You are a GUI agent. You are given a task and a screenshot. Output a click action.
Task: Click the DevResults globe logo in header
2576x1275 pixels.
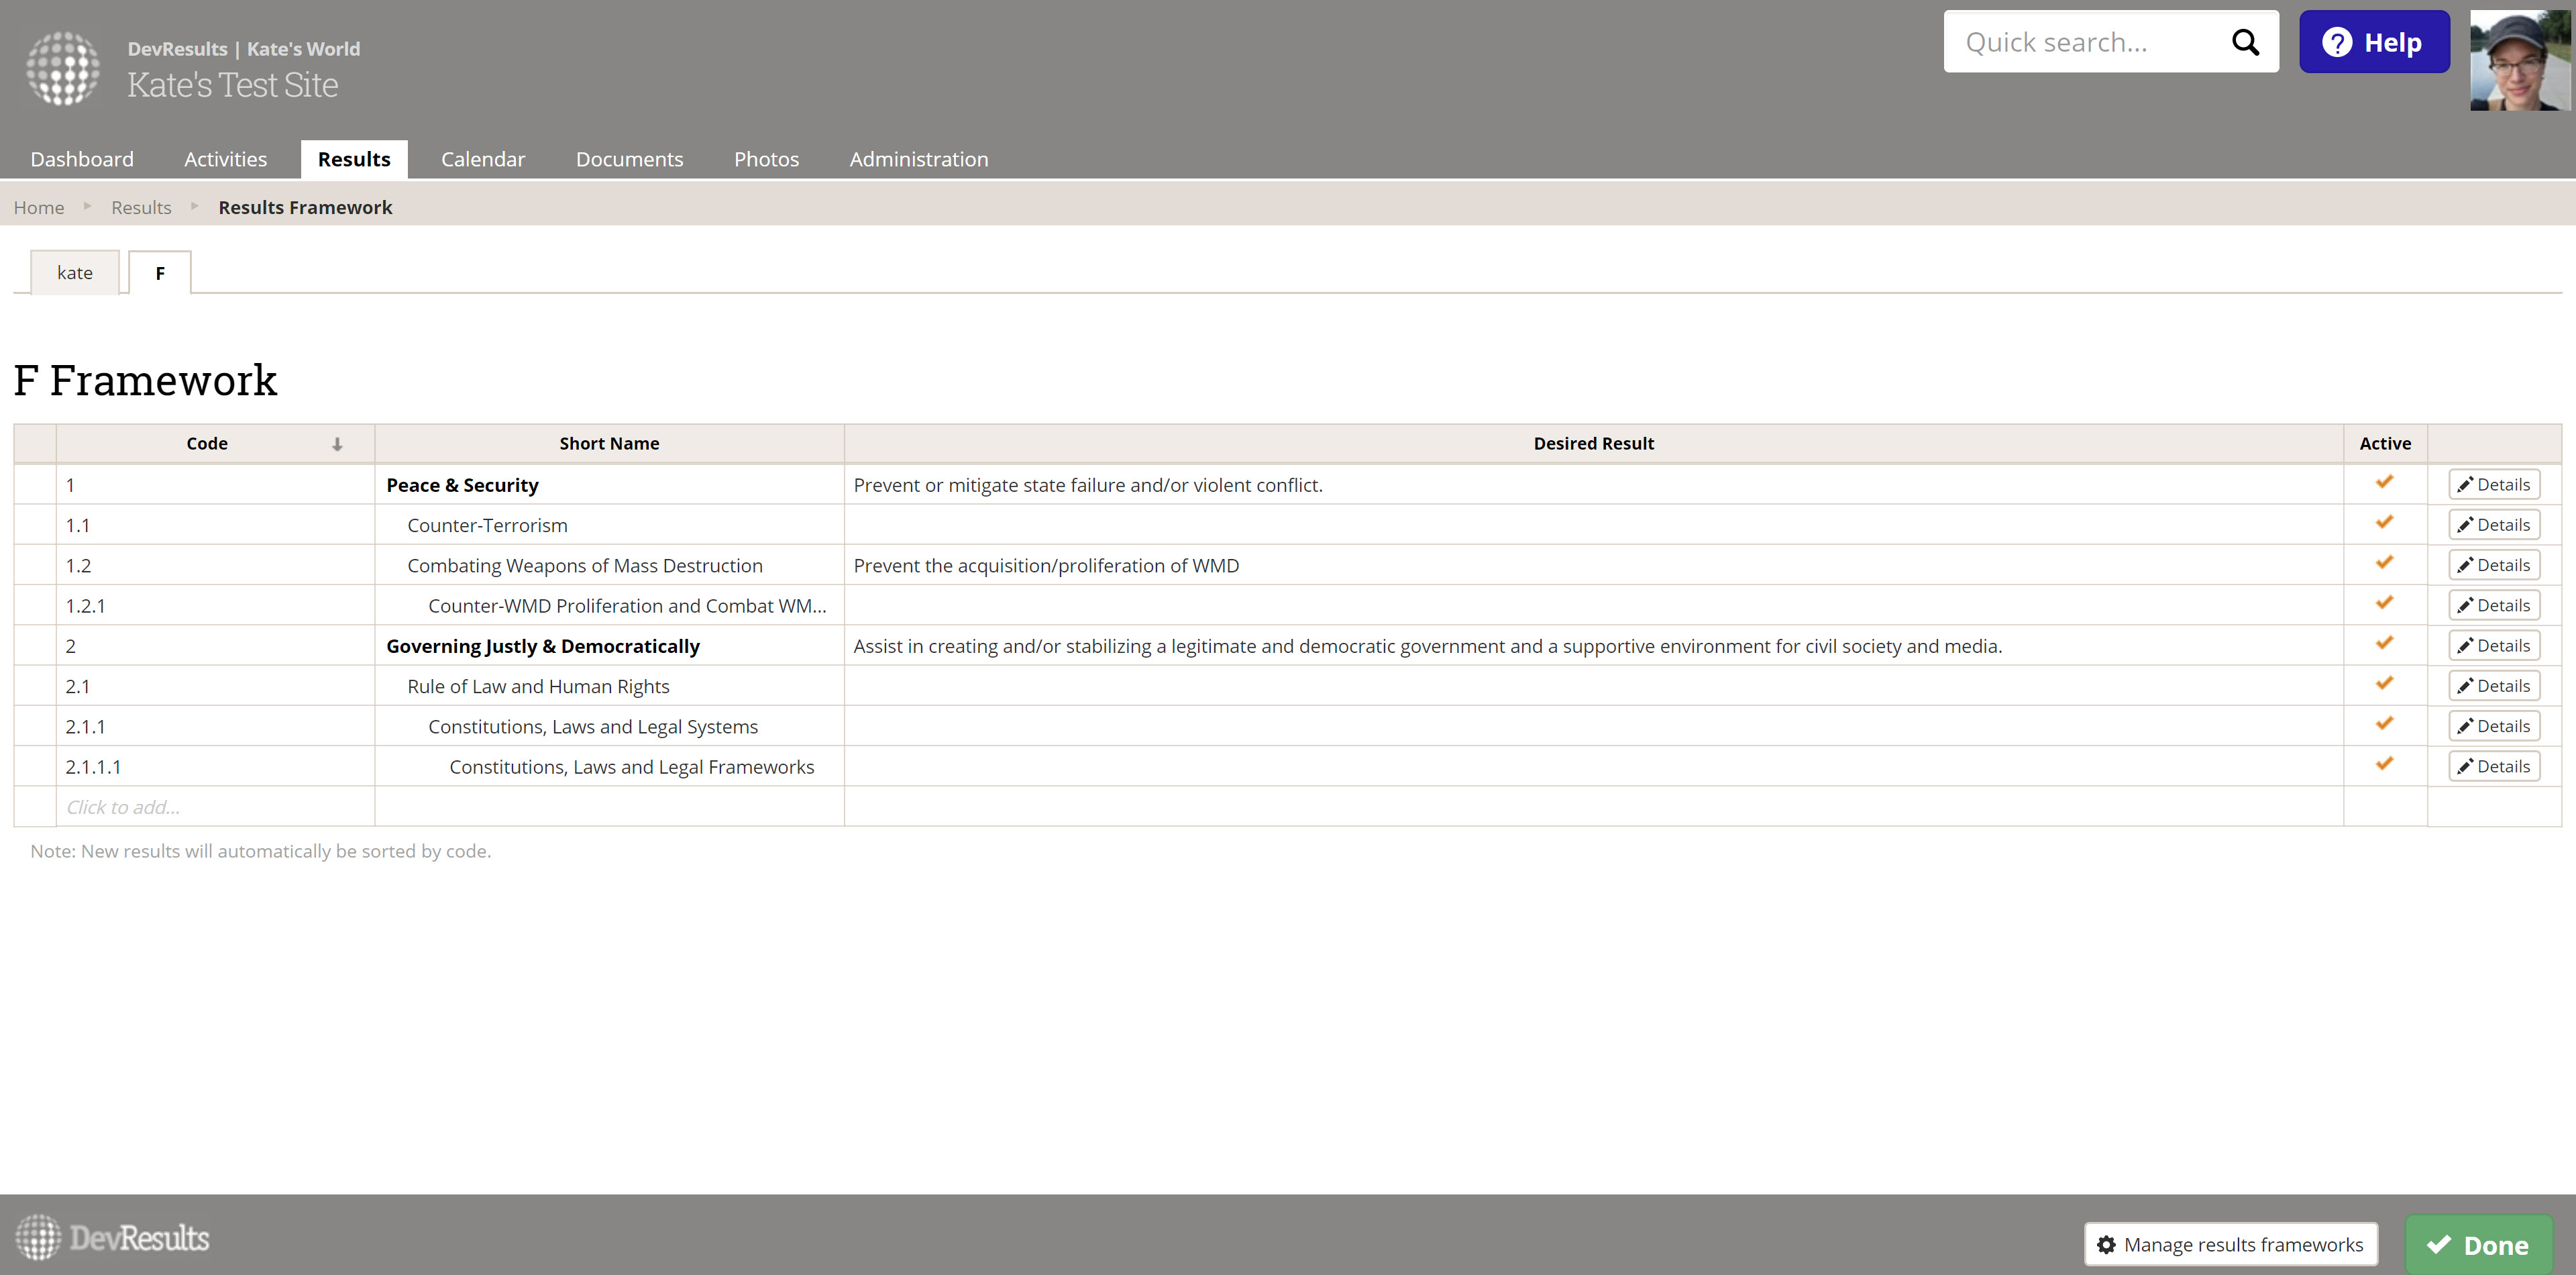coord(63,67)
